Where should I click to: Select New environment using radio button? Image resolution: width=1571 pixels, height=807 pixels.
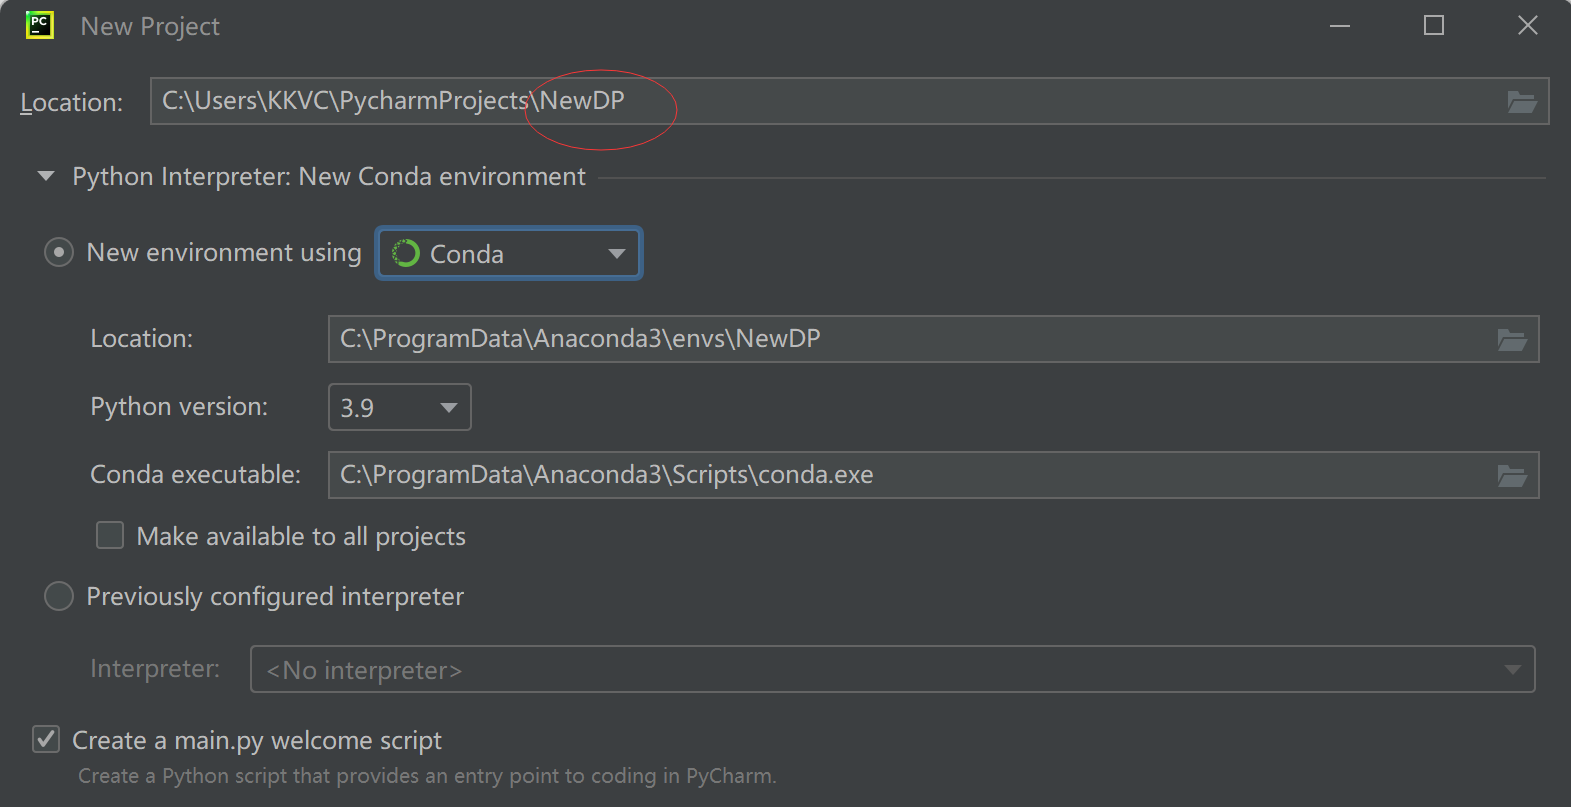click(59, 253)
